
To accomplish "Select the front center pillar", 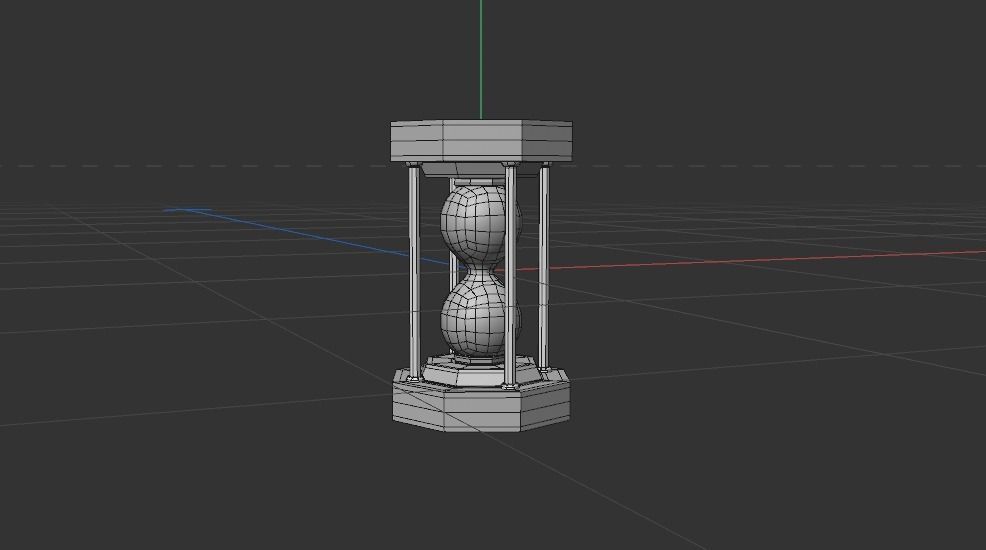I will [510, 275].
